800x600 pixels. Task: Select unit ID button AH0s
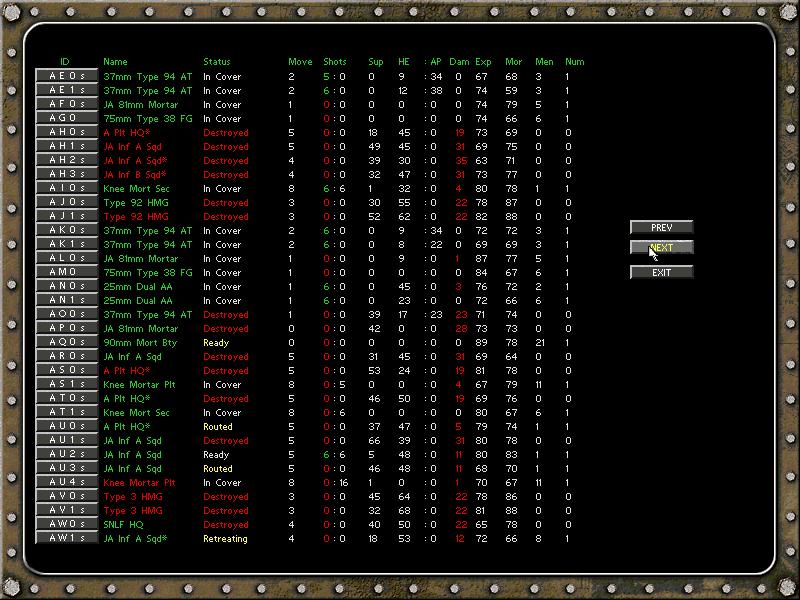click(x=66, y=132)
